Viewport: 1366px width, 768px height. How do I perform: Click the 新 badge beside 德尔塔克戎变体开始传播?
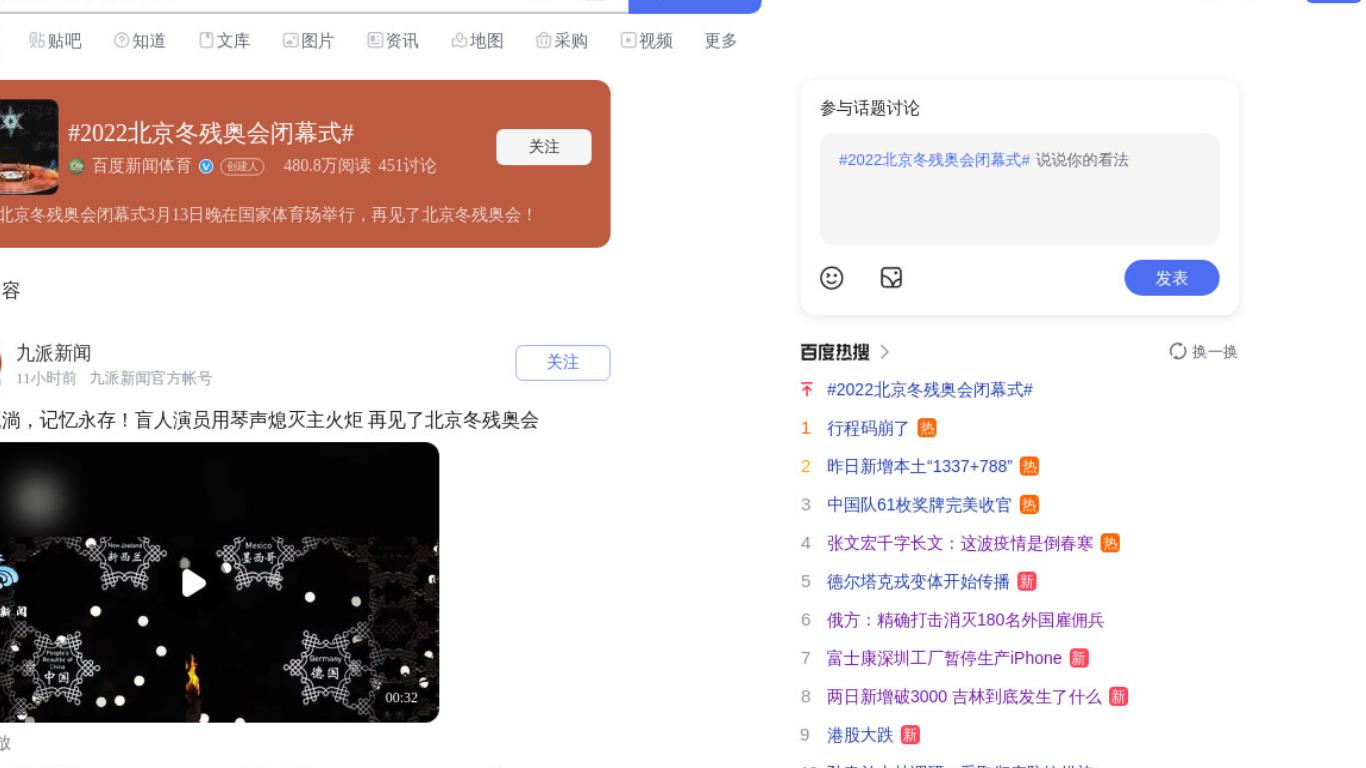1027,582
